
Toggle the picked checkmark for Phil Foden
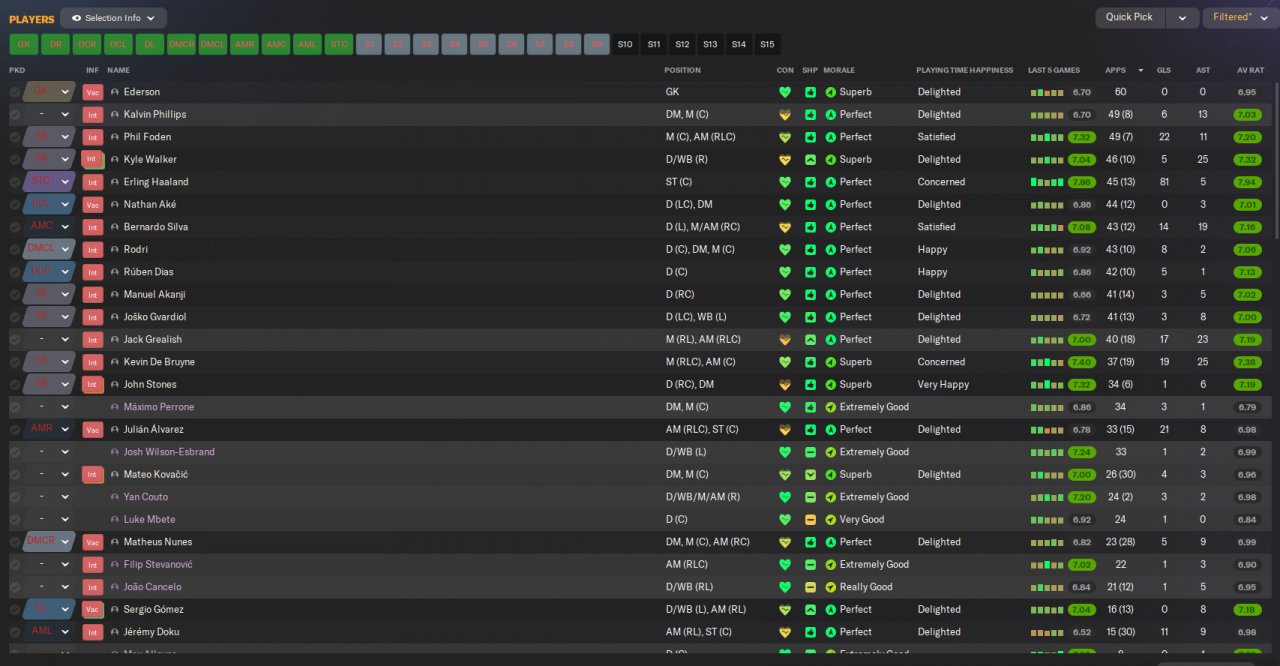pyautogui.click(x=14, y=137)
